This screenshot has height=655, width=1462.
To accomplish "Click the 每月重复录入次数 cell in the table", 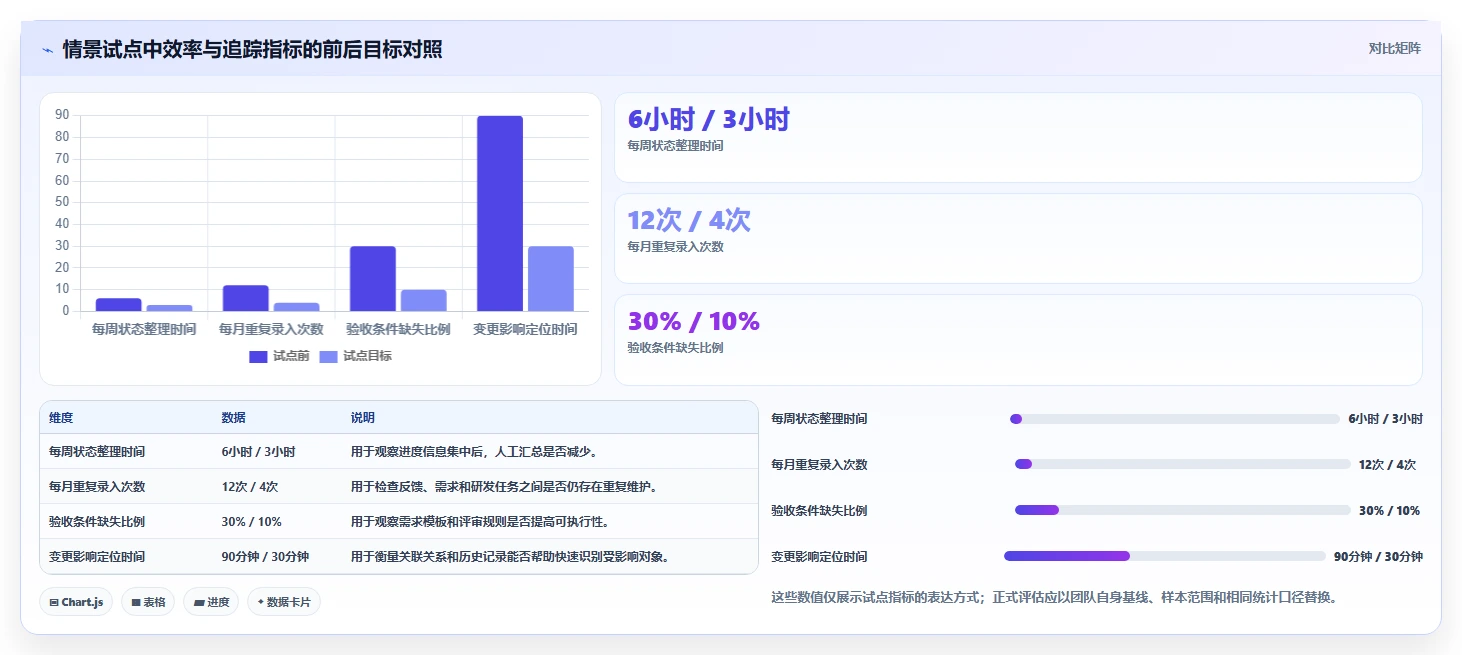I will 97,487.
